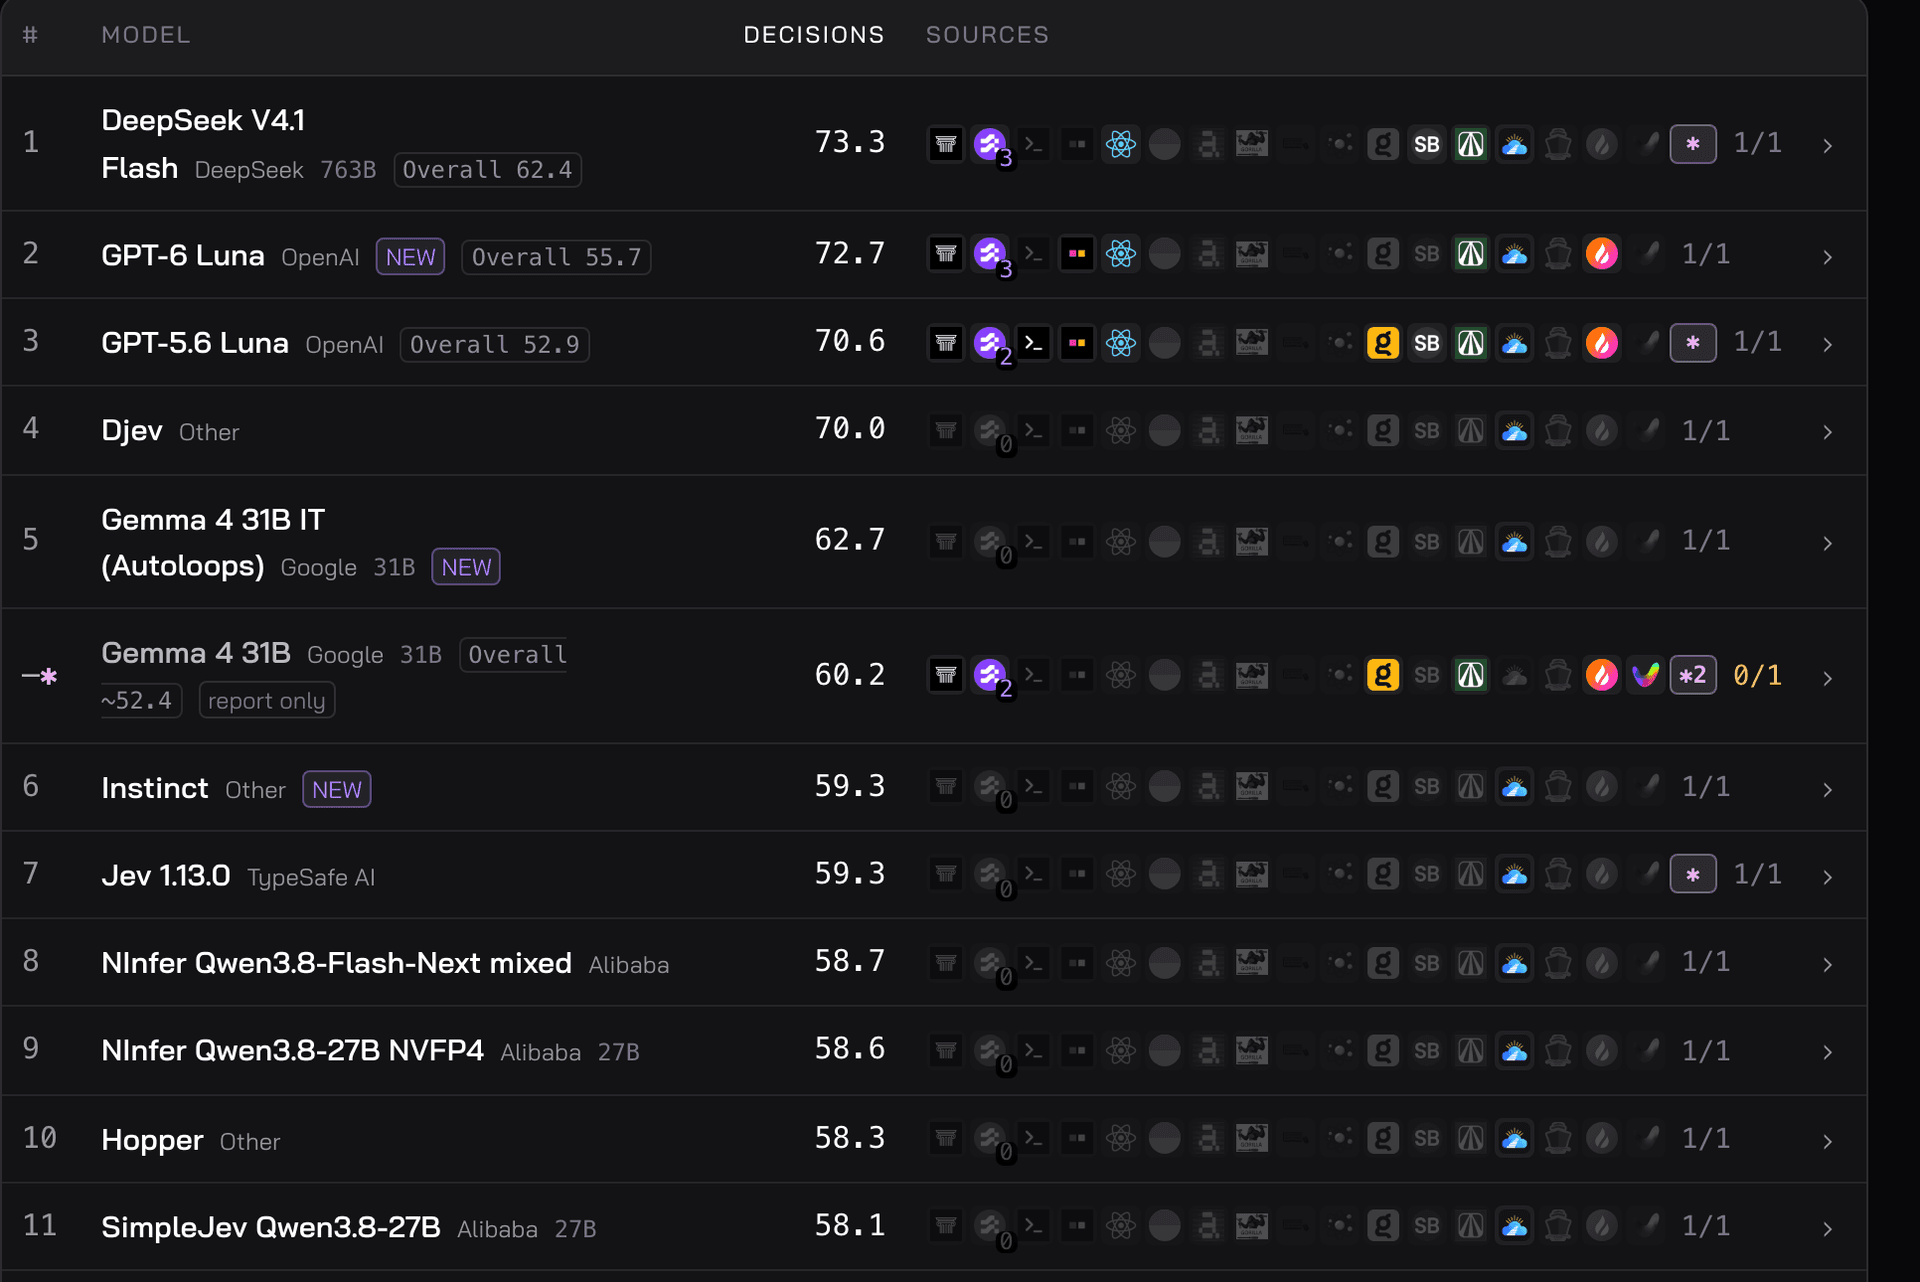Screen dimensions: 1920x1282
Task: Click the pink-yellow squares icon in GPT-6 Luna row
Action: click(1077, 254)
